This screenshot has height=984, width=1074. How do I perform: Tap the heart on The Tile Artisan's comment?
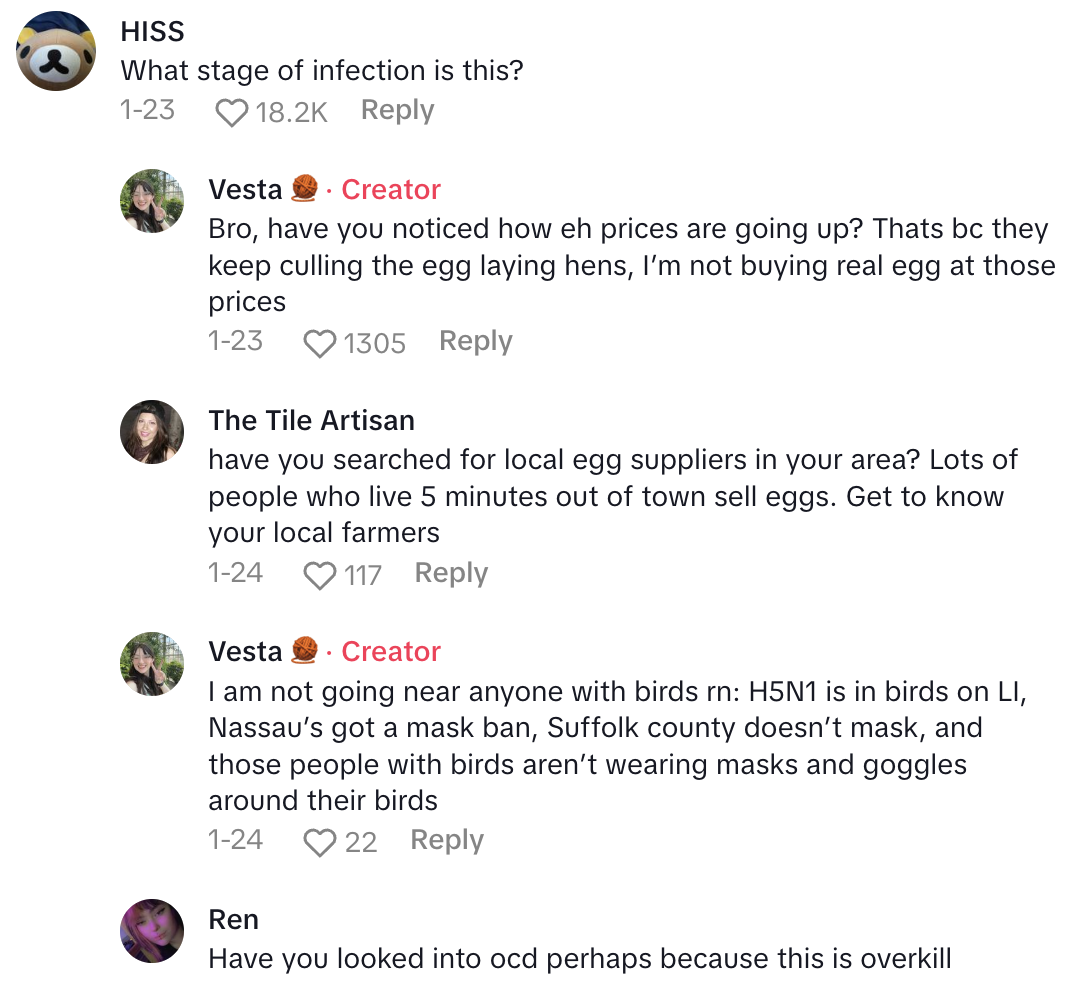coord(320,575)
